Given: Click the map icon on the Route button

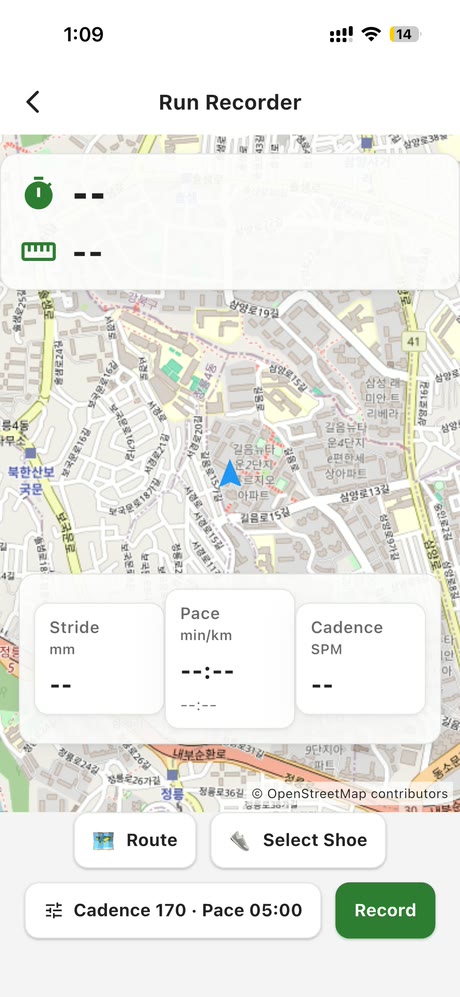Looking at the screenshot, I should click(103, 841).
